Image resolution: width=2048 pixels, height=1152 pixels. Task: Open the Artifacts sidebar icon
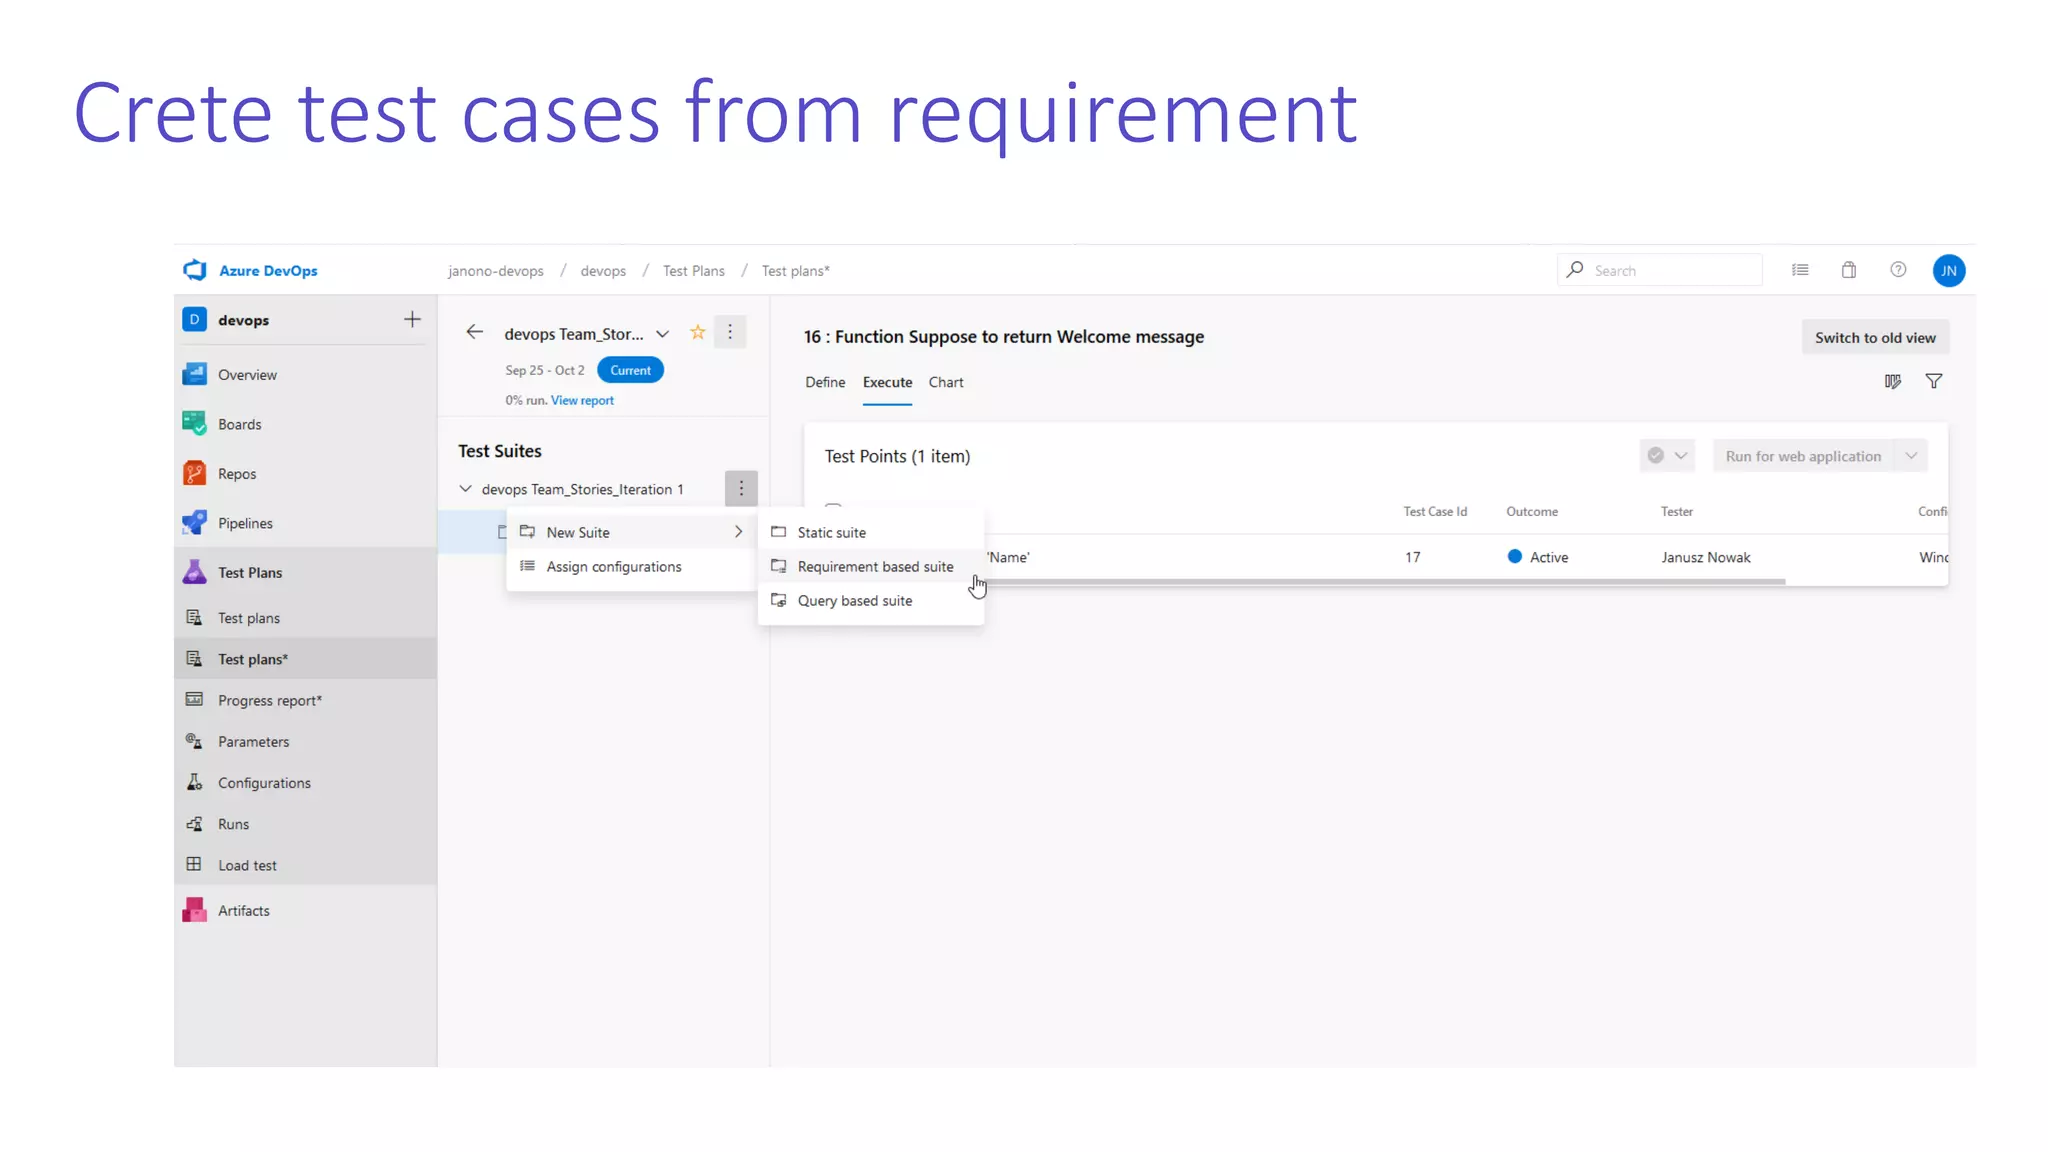pyautogui.click(x=195, y=910)
